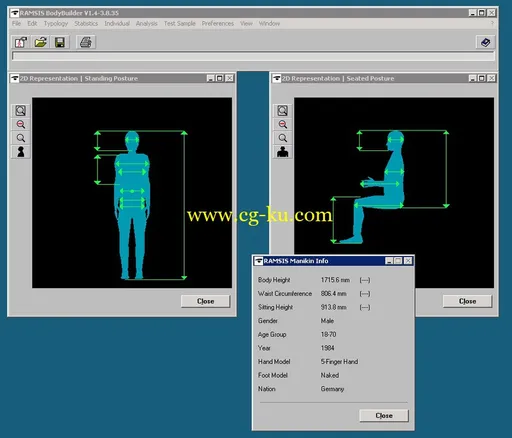Close Manikin Info dialog via title X
Image resolution: width=512 pixels, height=438 pixels.
coord(408,261)
